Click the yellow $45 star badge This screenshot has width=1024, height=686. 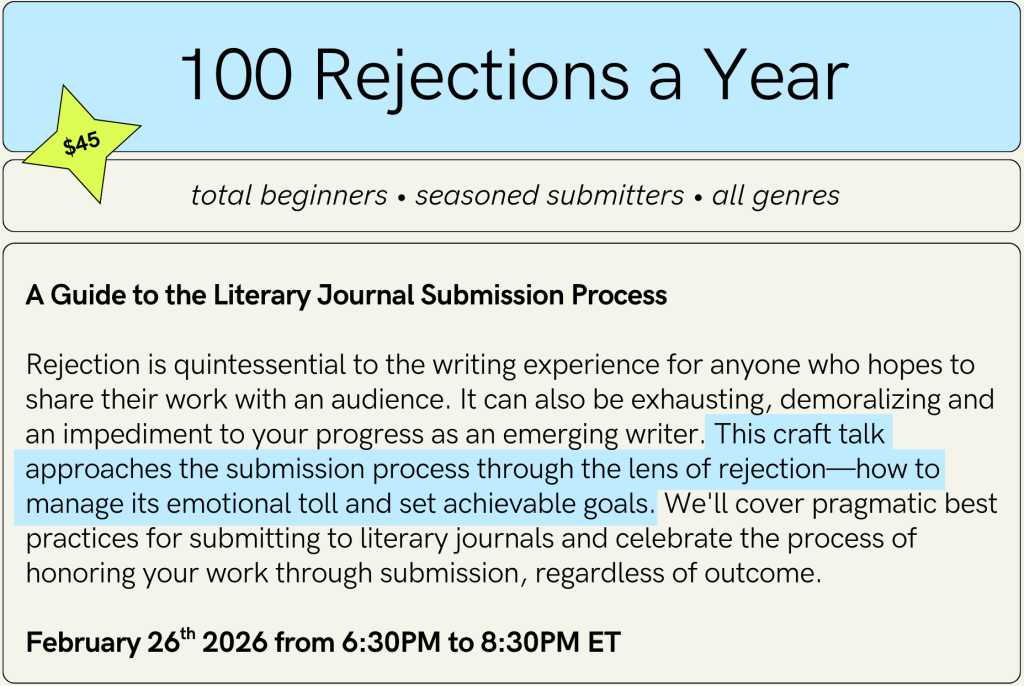[x=82, y=143]
